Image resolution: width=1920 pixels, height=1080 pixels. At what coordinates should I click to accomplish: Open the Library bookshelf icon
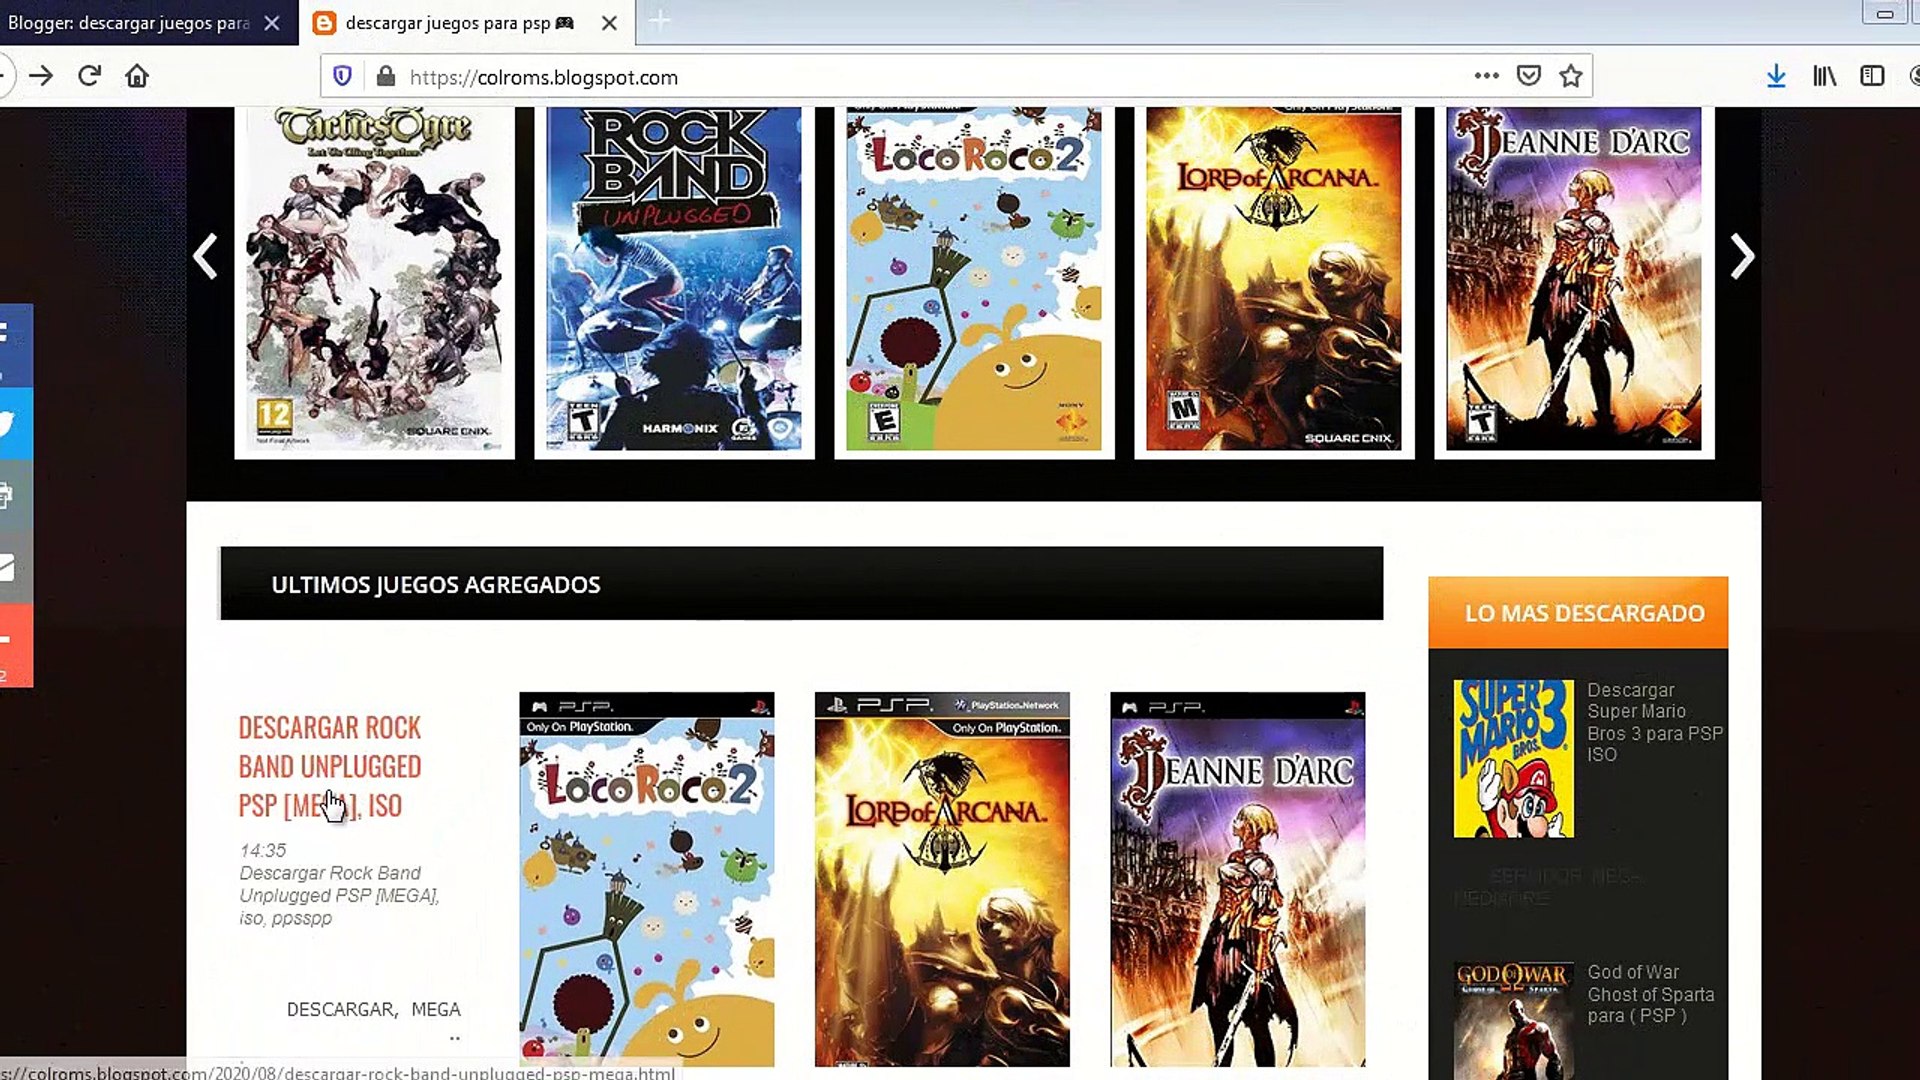1824,76
